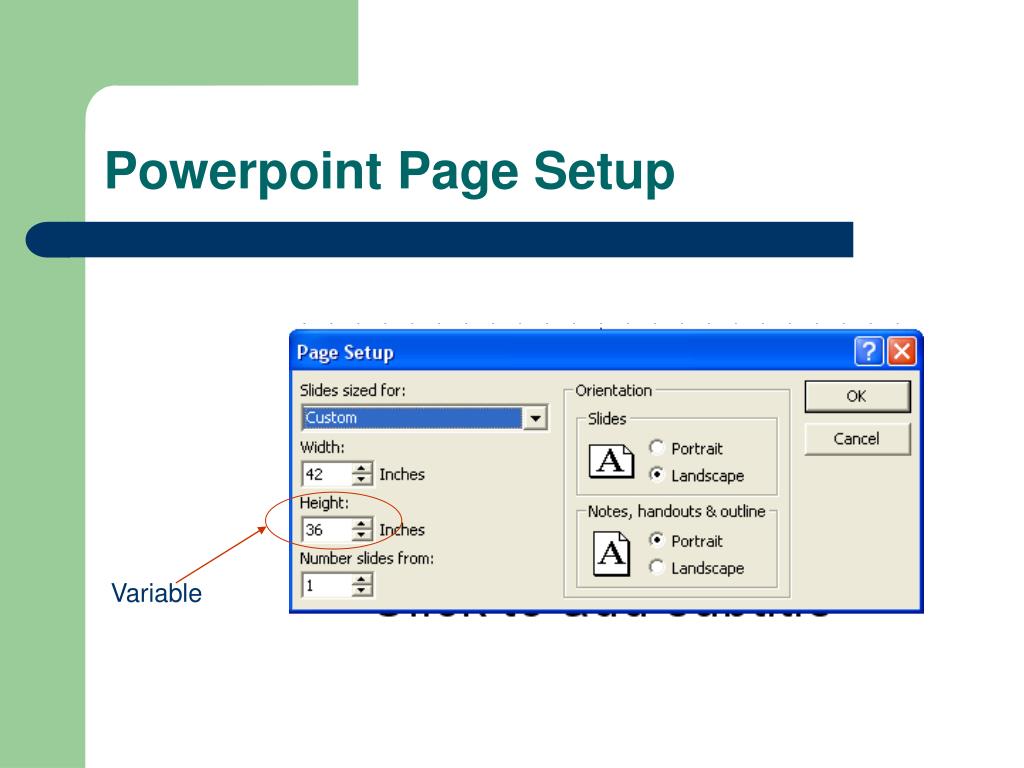Click the Page Setup title bar text
The width and height of the screenshot is (1024, 768).
pos(345,353)
